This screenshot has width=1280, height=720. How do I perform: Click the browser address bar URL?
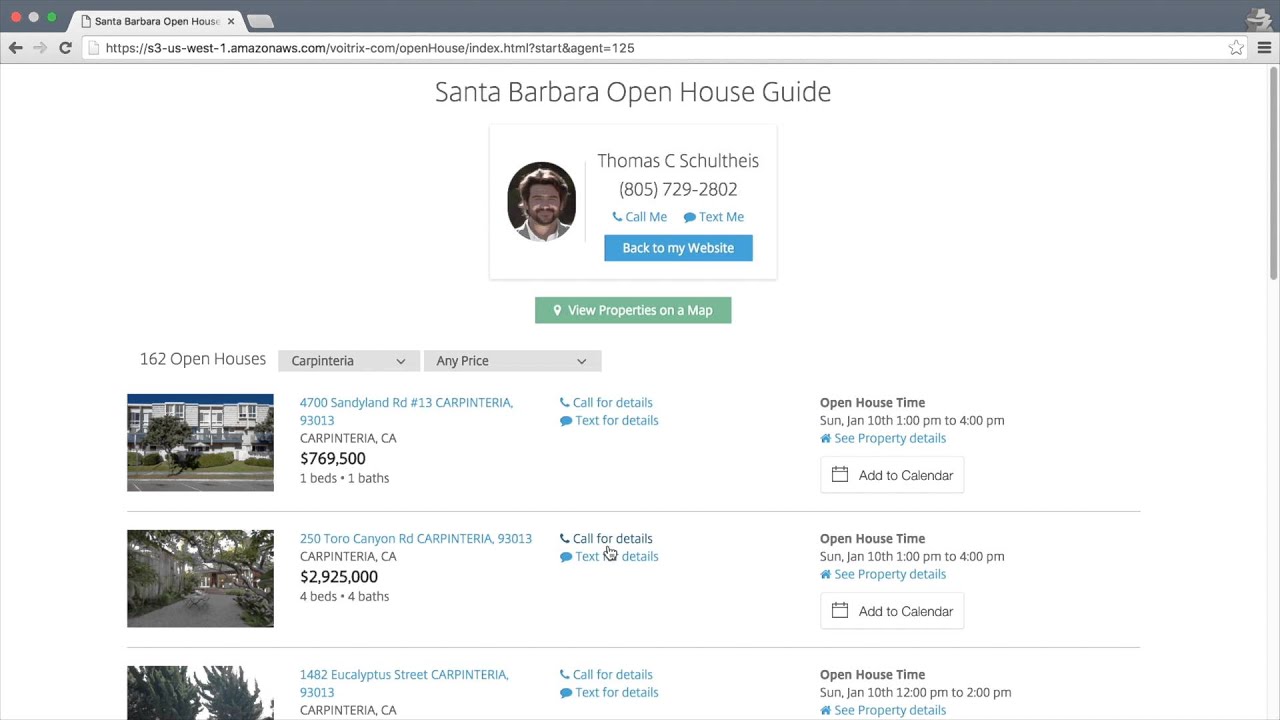[370, 48]
